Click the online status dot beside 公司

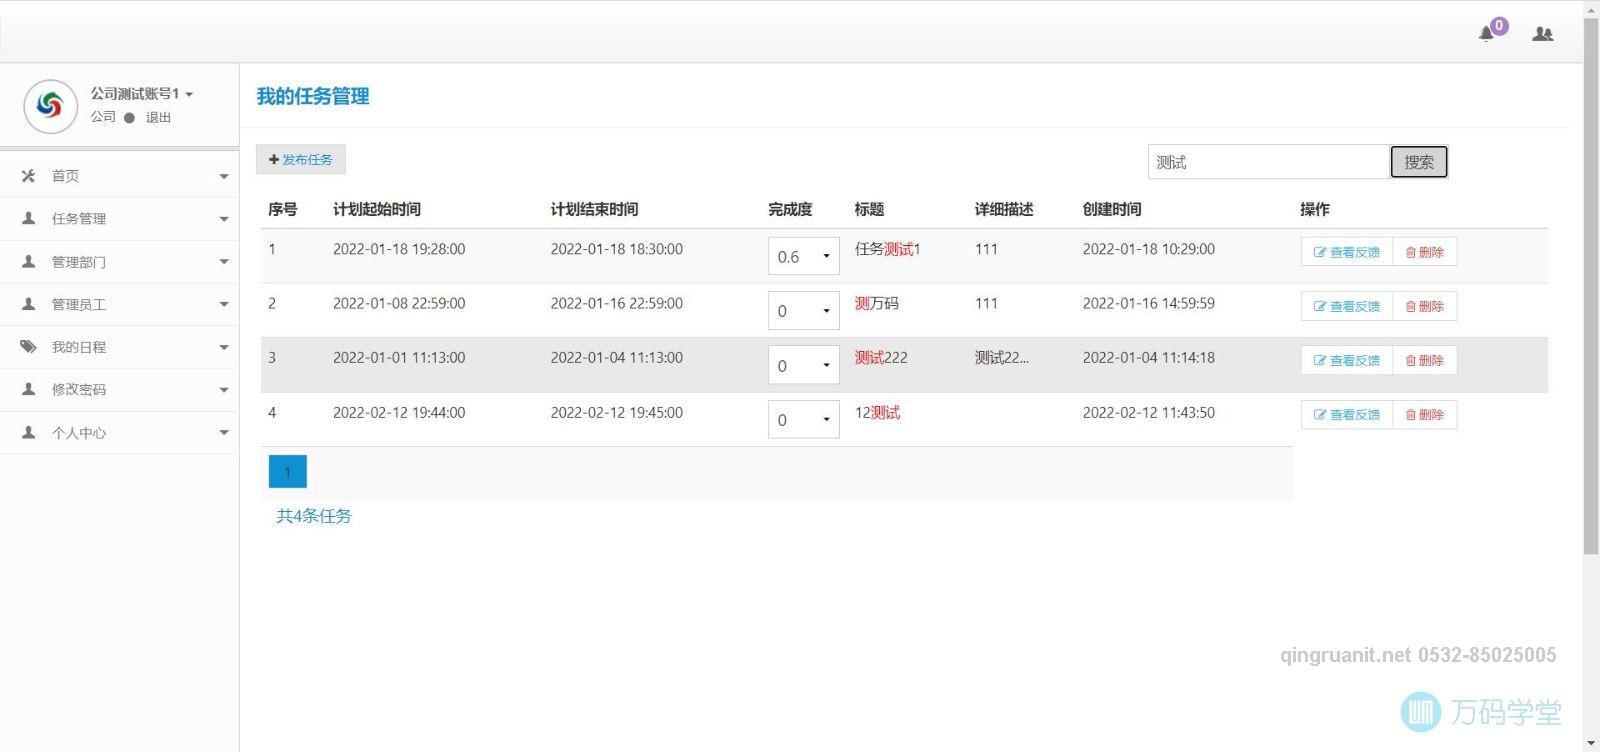point(129,118)
